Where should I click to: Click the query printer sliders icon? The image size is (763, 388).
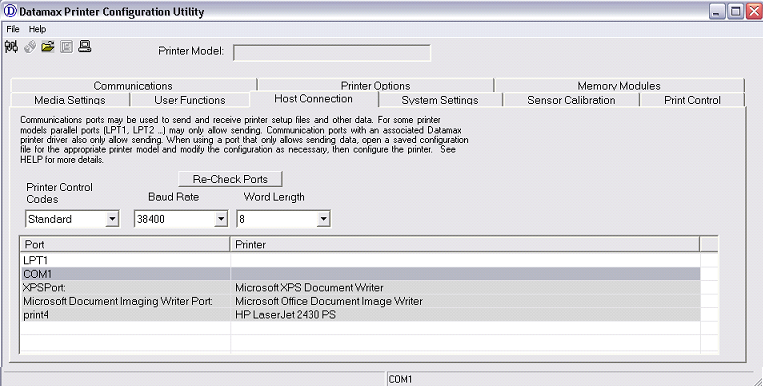click(x=11, y=47)
